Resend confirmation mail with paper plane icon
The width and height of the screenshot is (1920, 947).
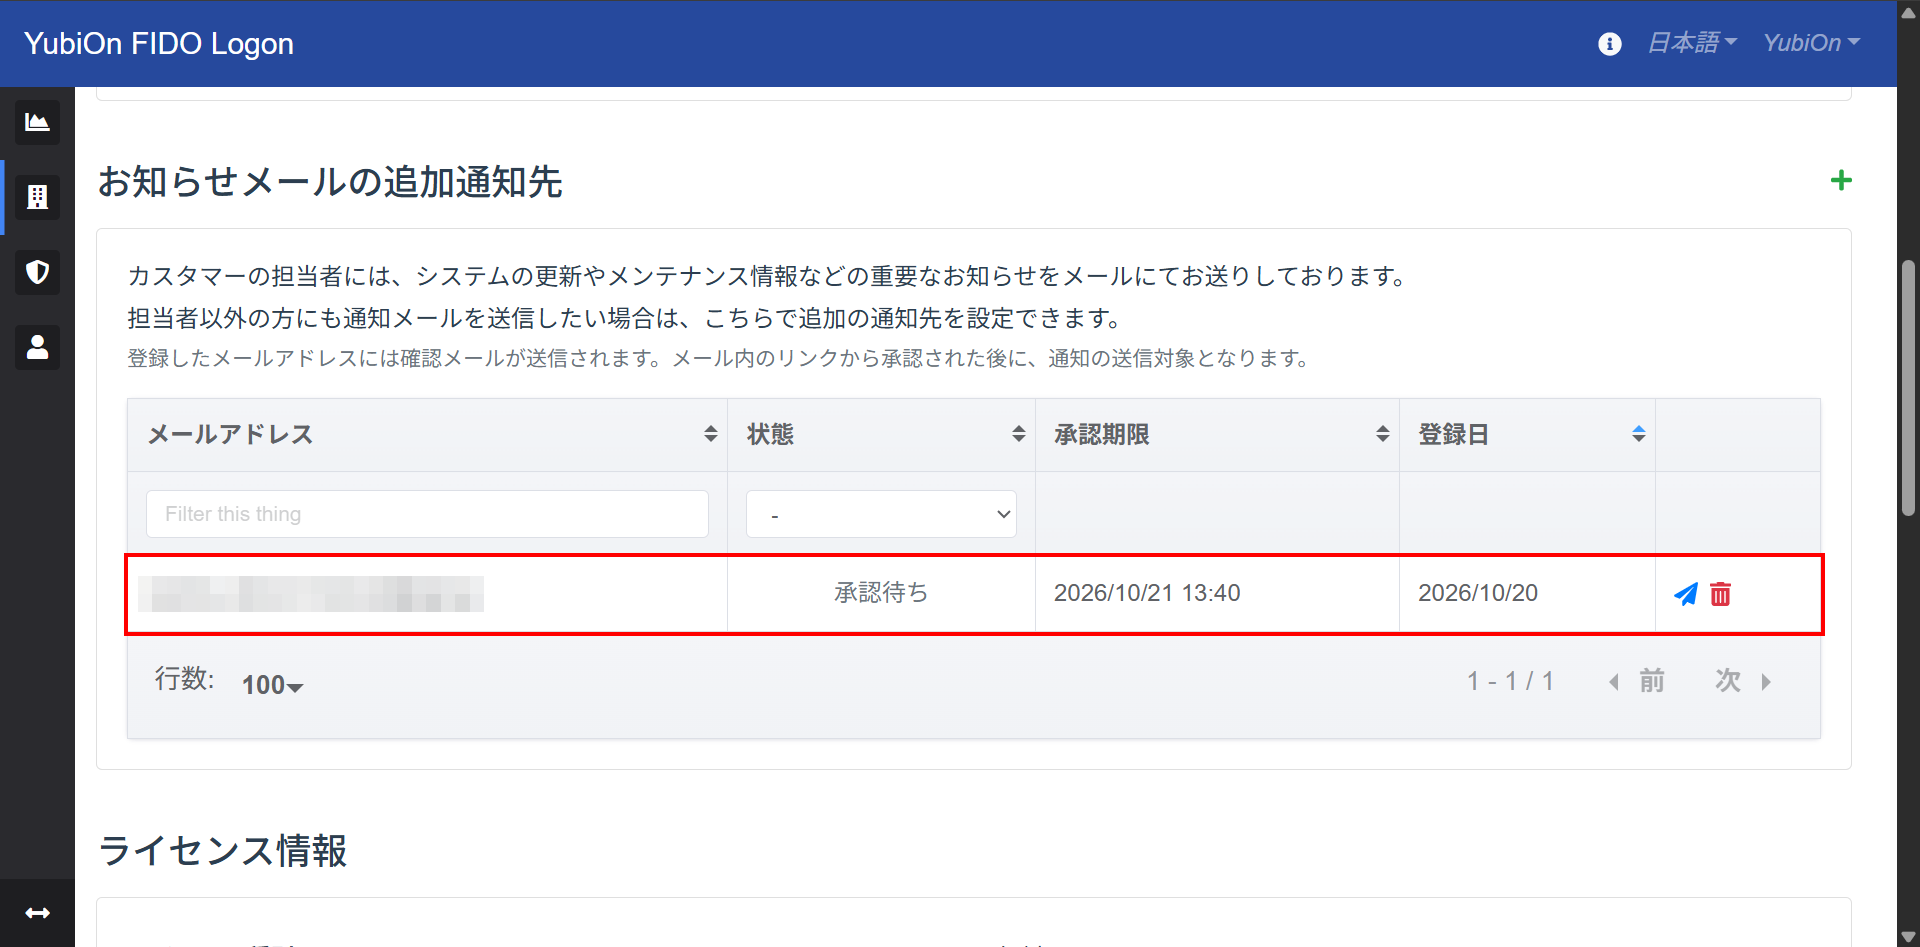pyautogui.click(x=1685, y=594)
